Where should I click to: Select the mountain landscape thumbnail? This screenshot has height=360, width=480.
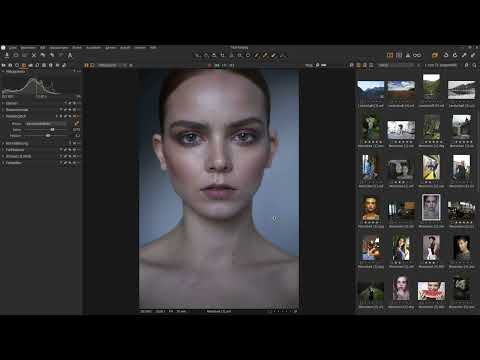pyautogui.click(x=371, y=90)
